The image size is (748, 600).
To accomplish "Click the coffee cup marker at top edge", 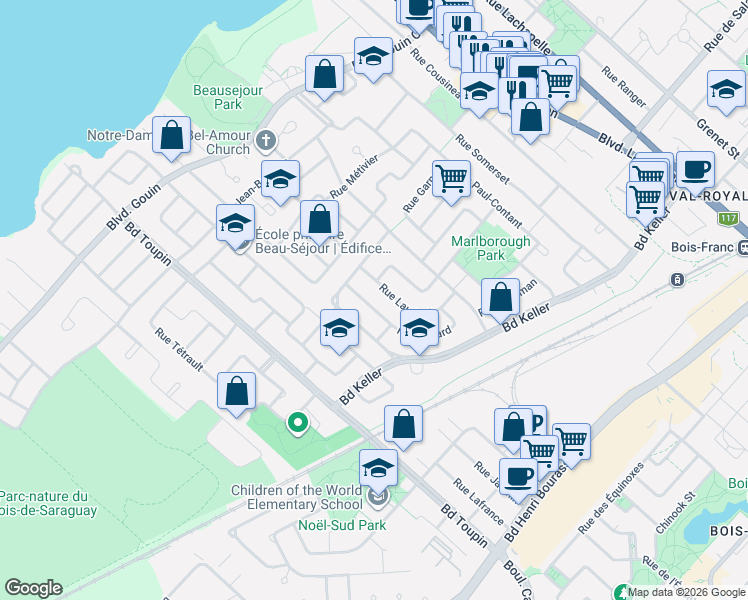I will tap(418, 10).
